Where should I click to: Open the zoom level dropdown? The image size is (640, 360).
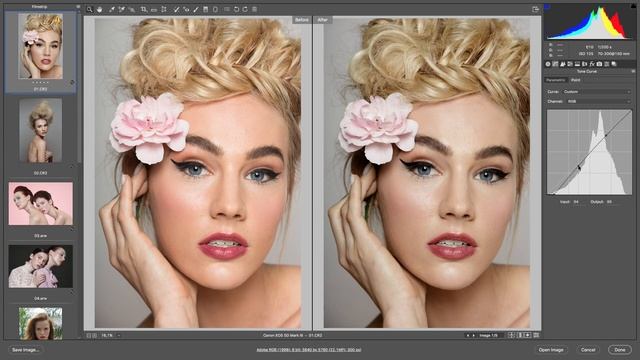[119, 335]
